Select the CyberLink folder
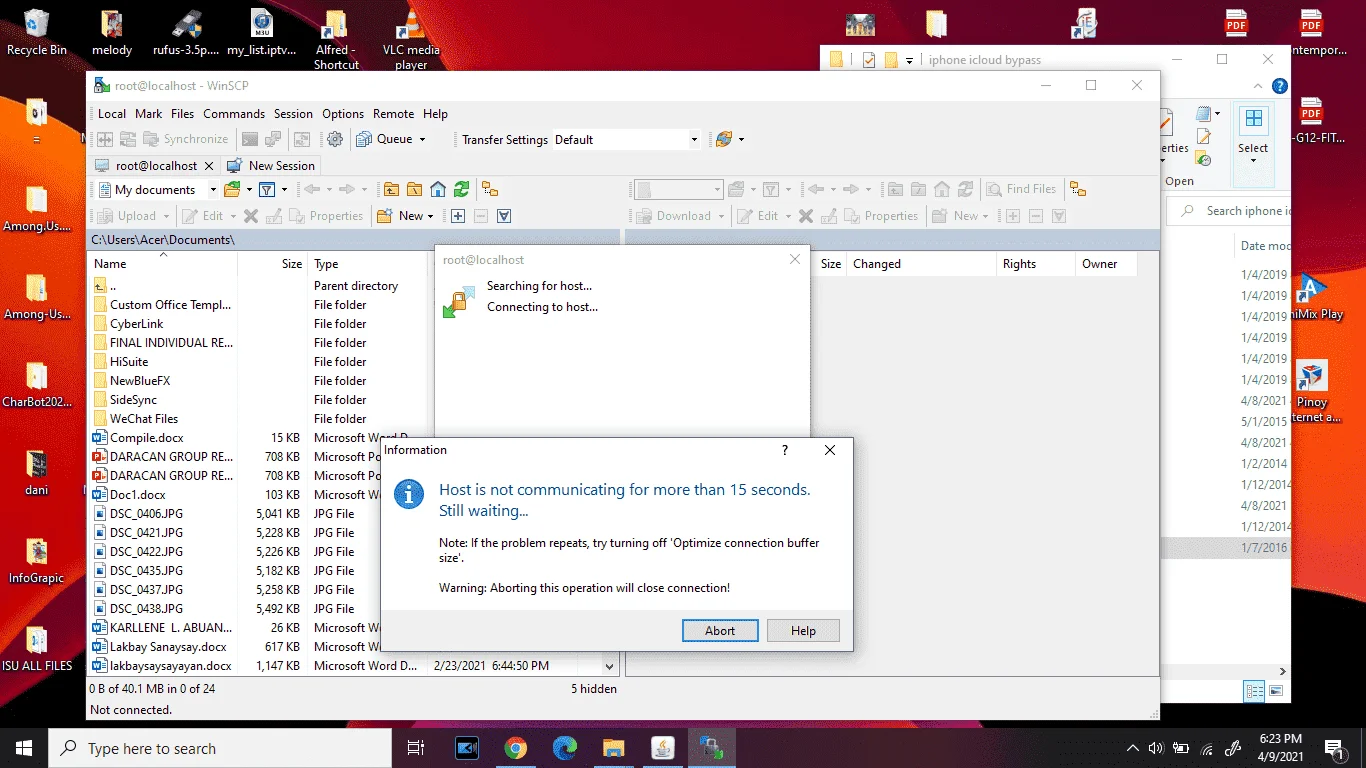The height and width of the screenshot is (768, 1366). coord(137,324)
